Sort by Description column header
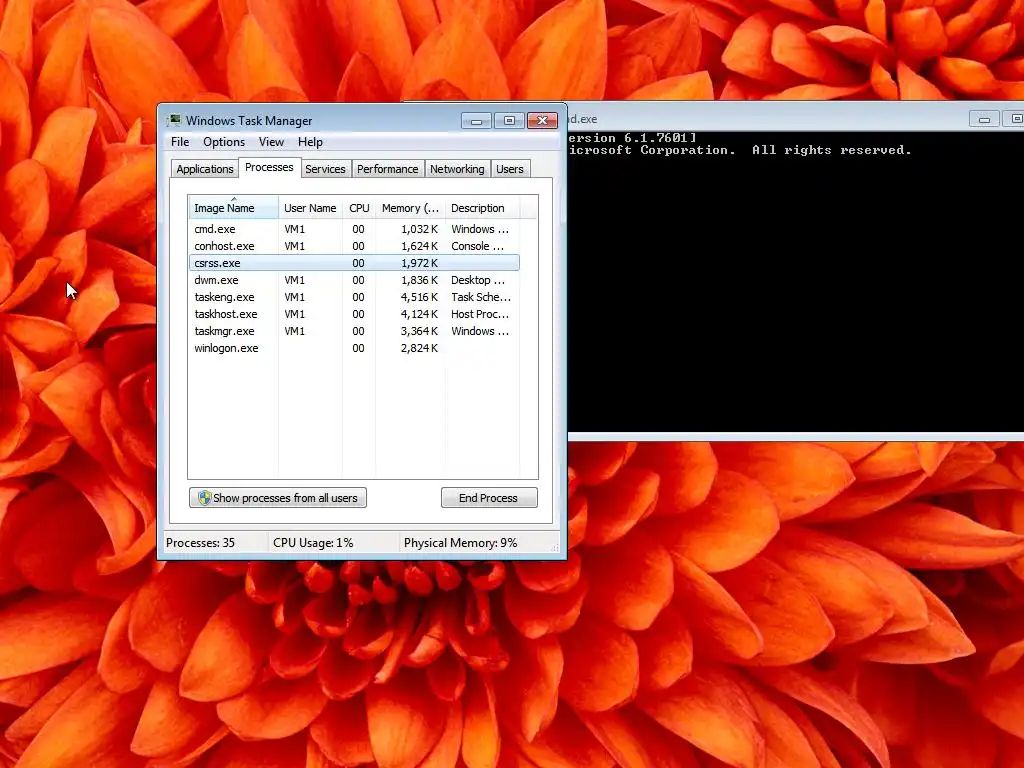1024x768 pixels. click(482, 208)
